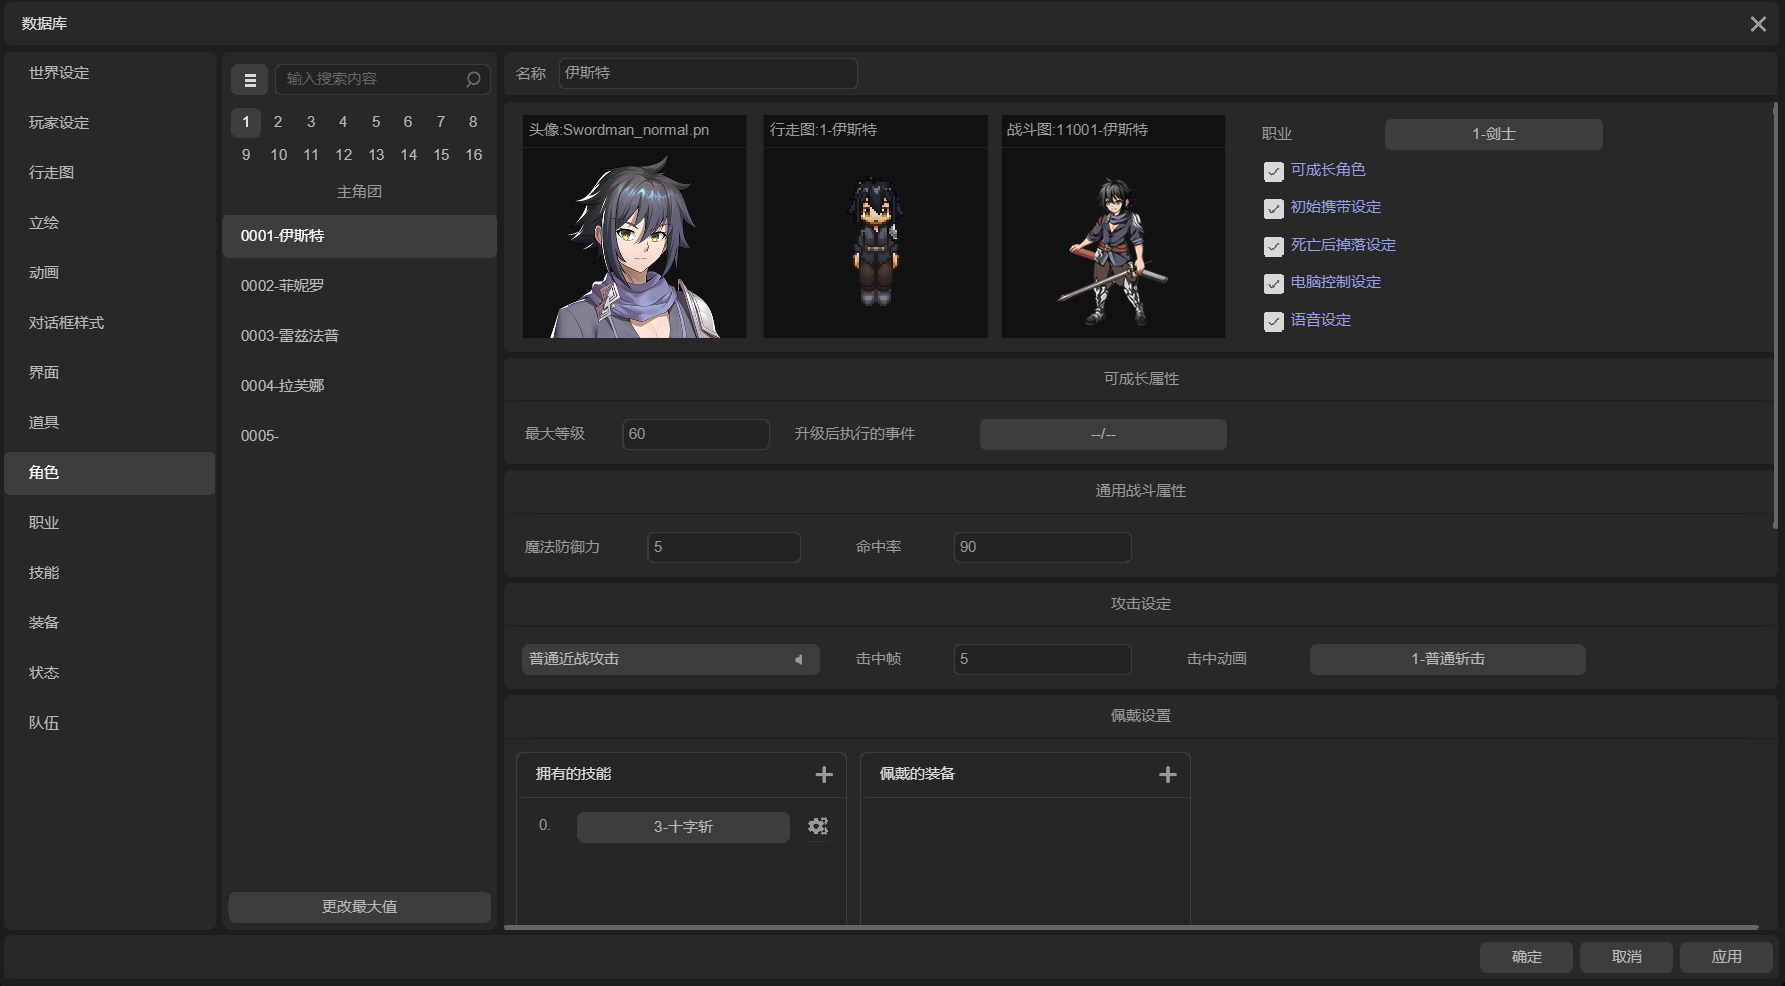Switch to character group page 16
This screenshot has width=1785, height=986.
point(473,155)
